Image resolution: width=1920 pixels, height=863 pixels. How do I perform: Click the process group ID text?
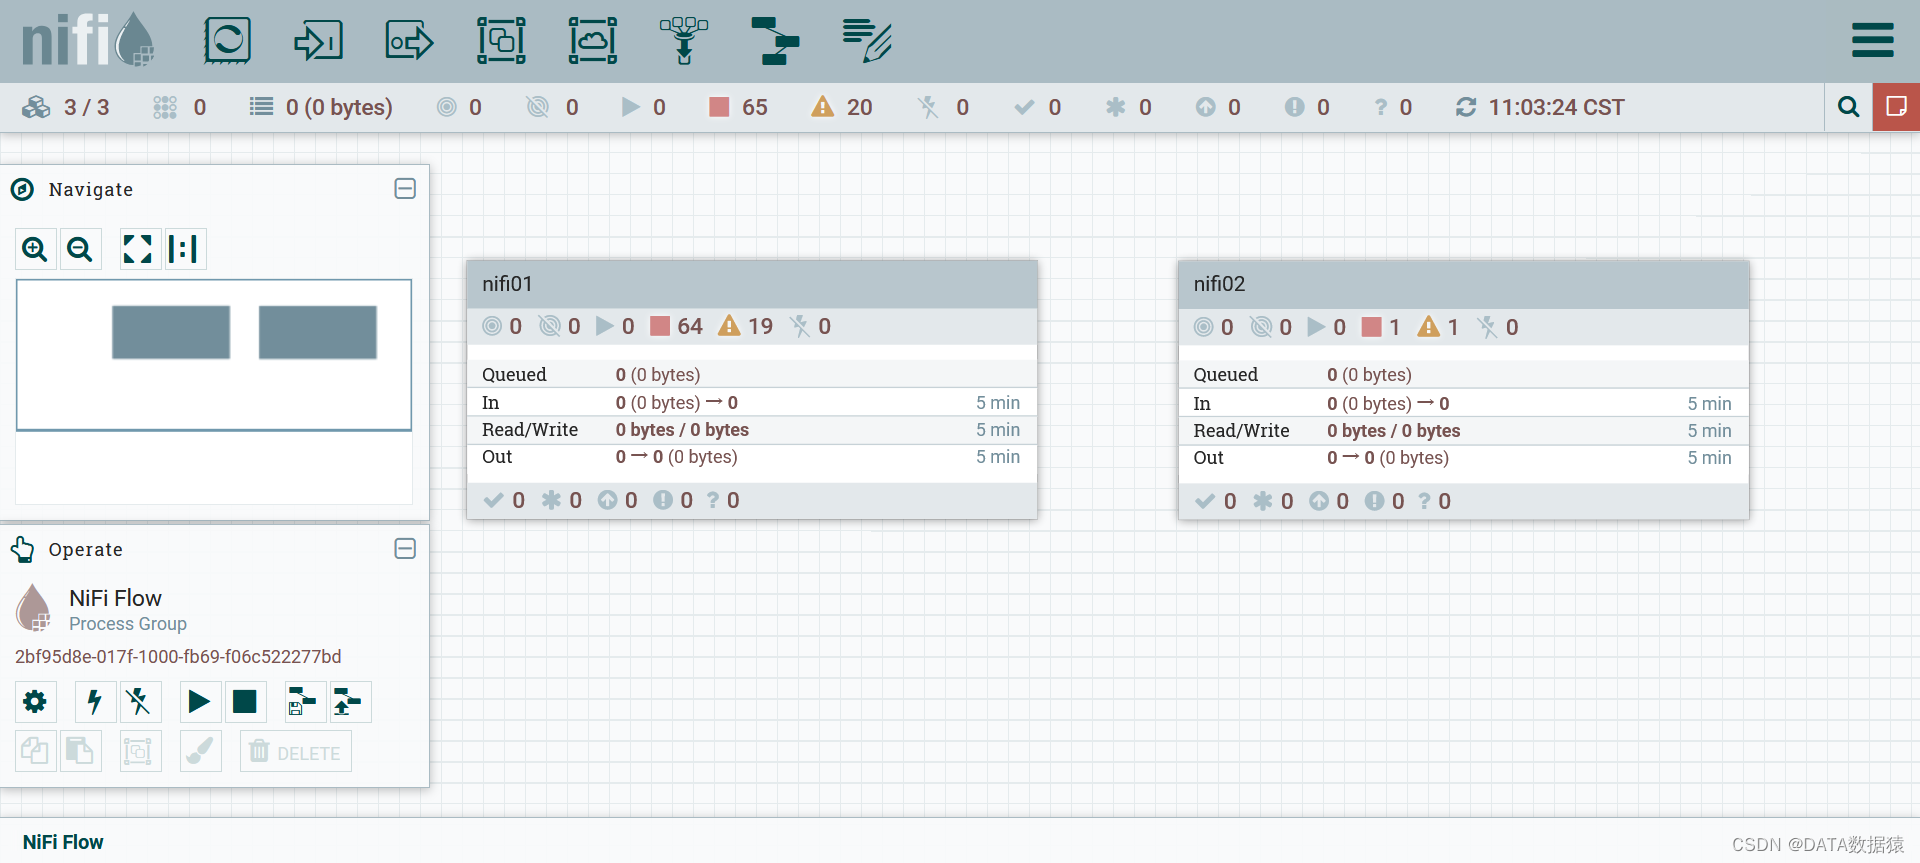coord(178,657)
